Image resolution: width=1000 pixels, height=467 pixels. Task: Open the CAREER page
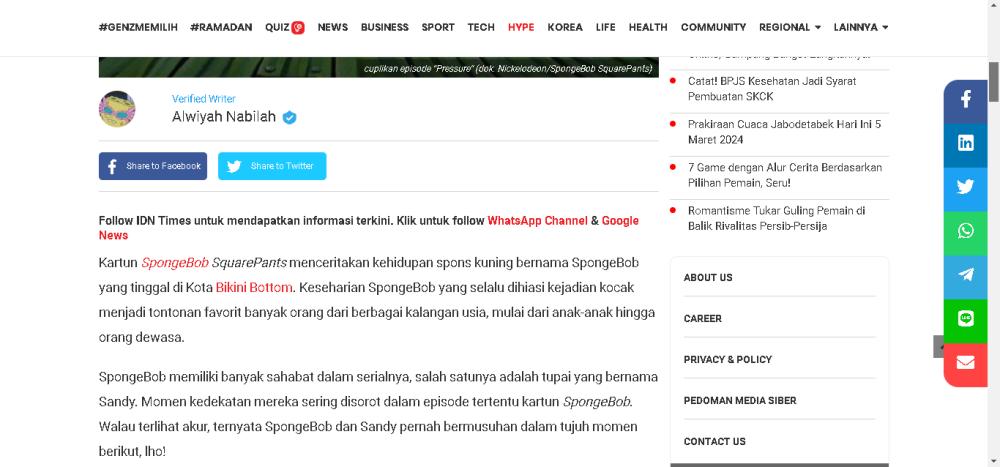coord(703,318)
